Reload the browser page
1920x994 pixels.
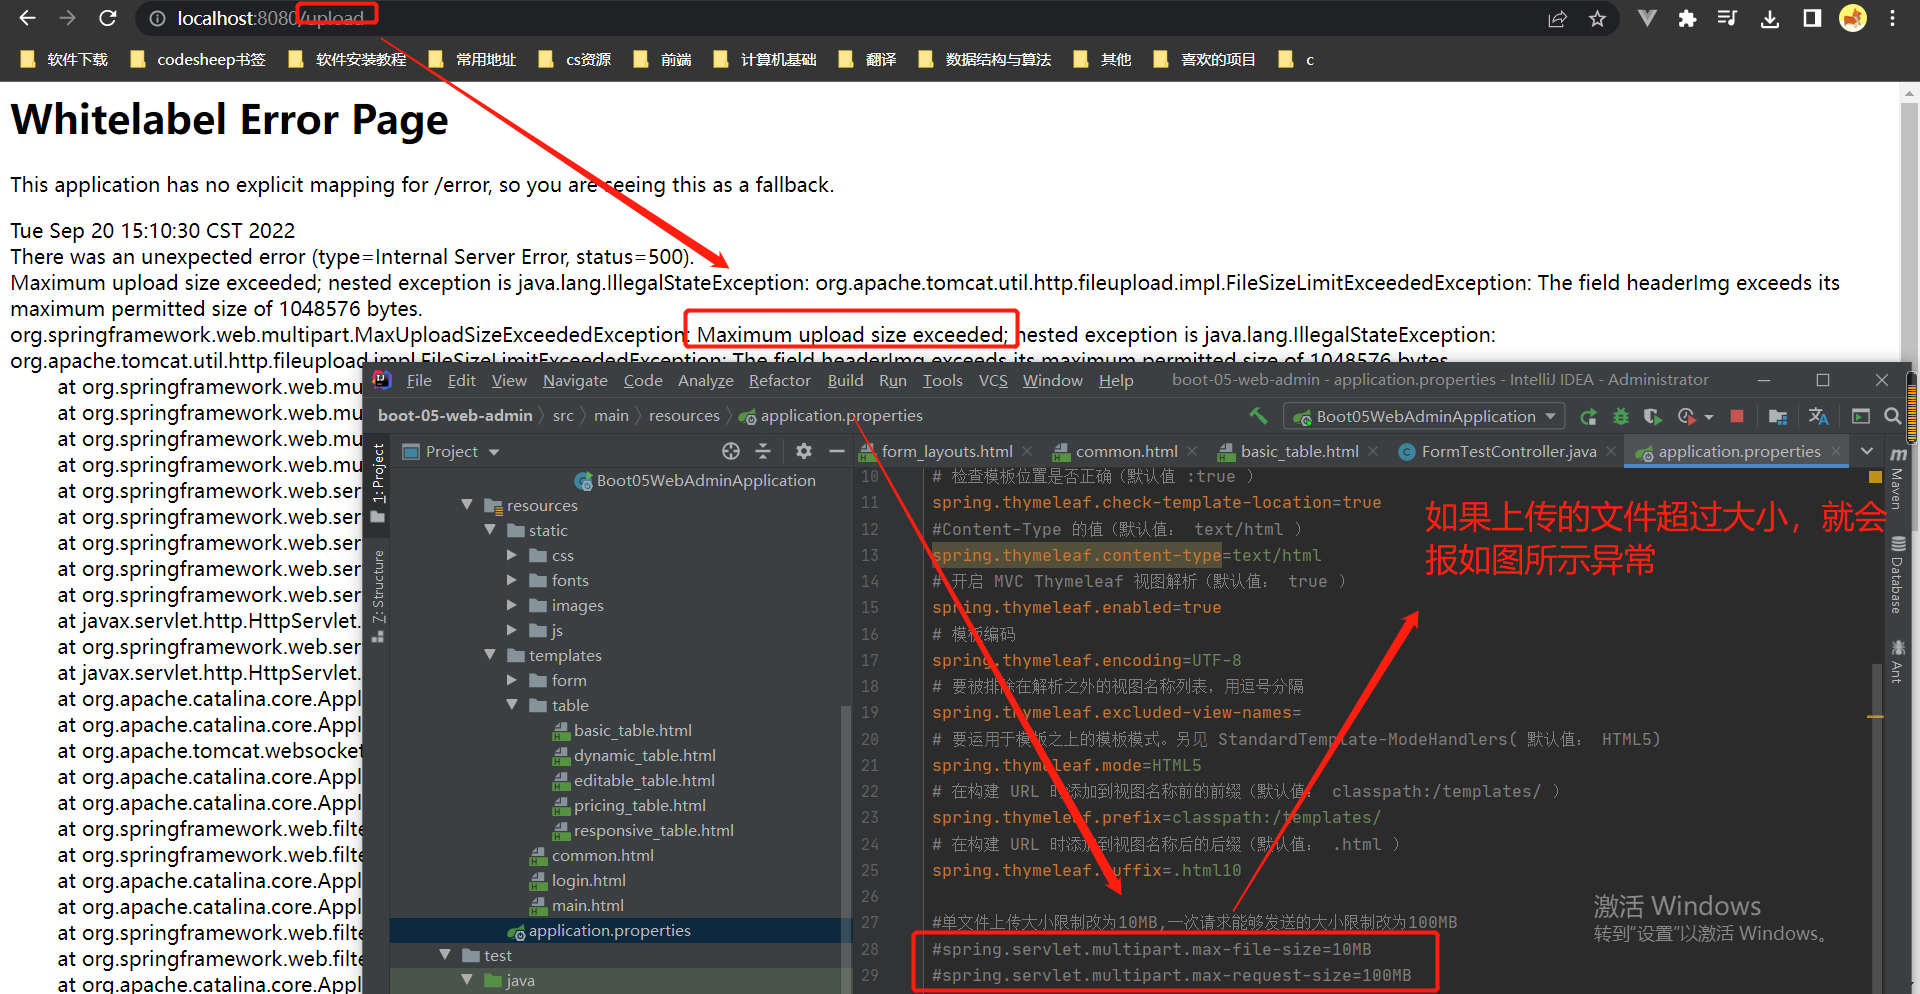point(108,18)
